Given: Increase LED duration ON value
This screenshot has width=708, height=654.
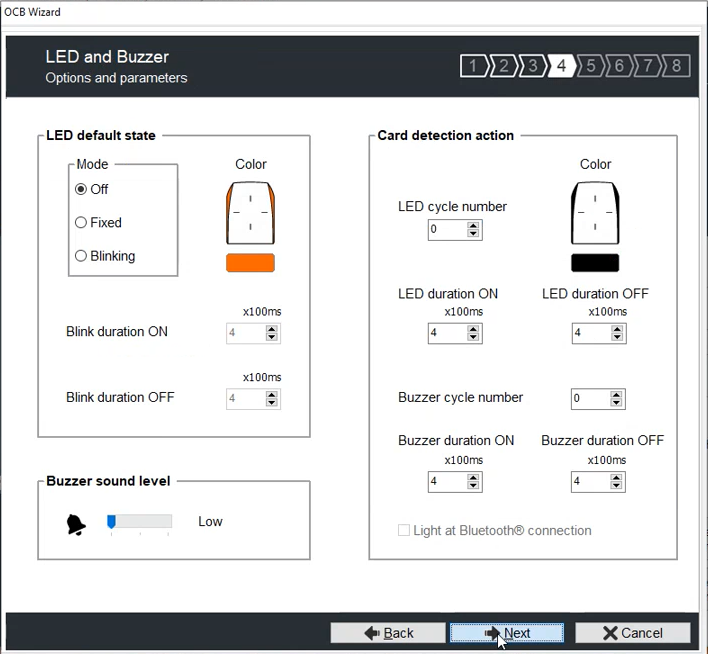Looking at the screenshot, I should point(474,329).
